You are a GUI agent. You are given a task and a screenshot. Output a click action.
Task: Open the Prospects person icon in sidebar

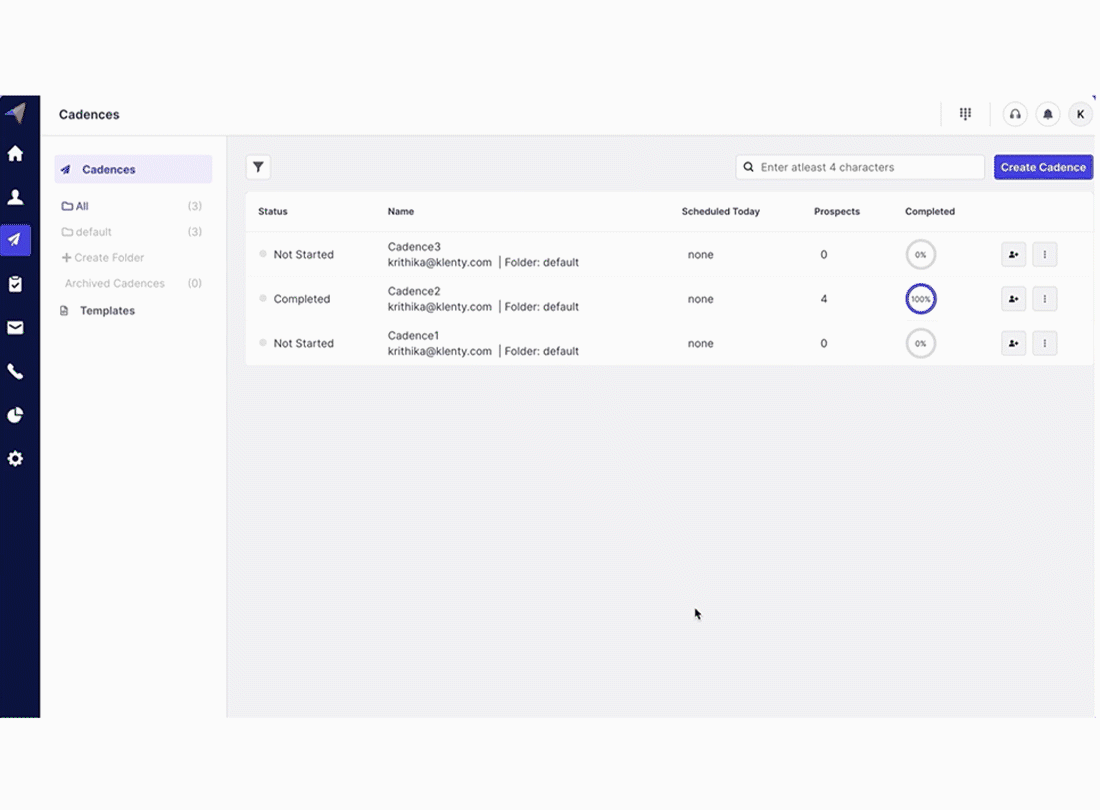[15, 198]
